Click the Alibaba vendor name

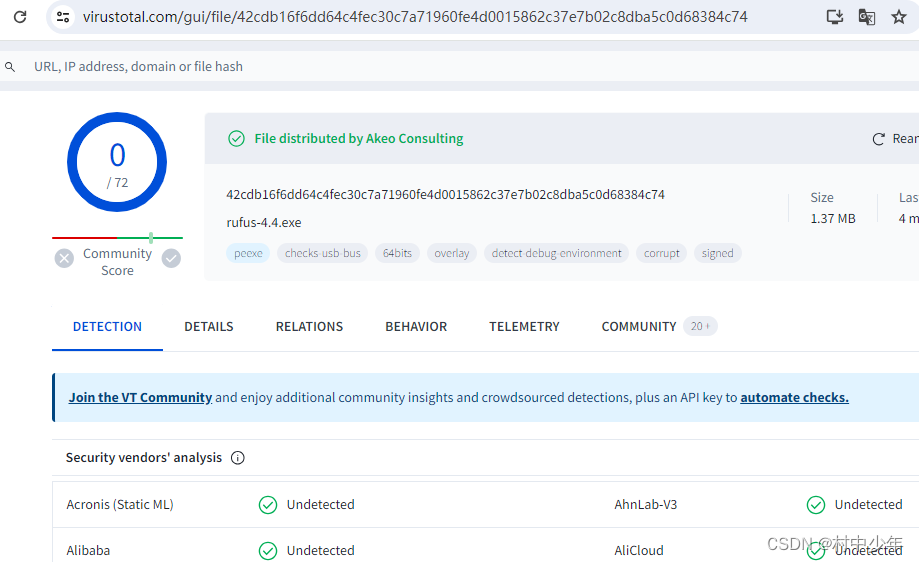point(88,551)
